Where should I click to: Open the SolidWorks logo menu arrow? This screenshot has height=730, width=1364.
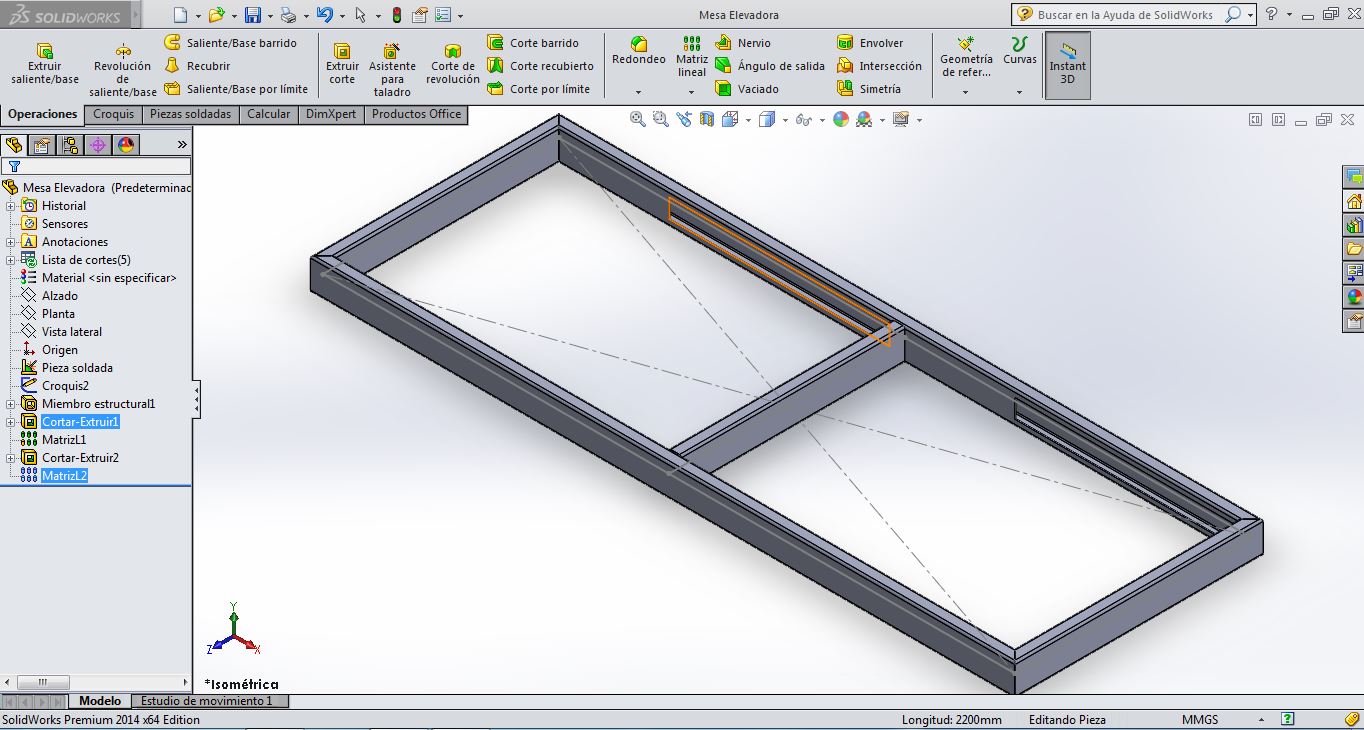[134, 16]
